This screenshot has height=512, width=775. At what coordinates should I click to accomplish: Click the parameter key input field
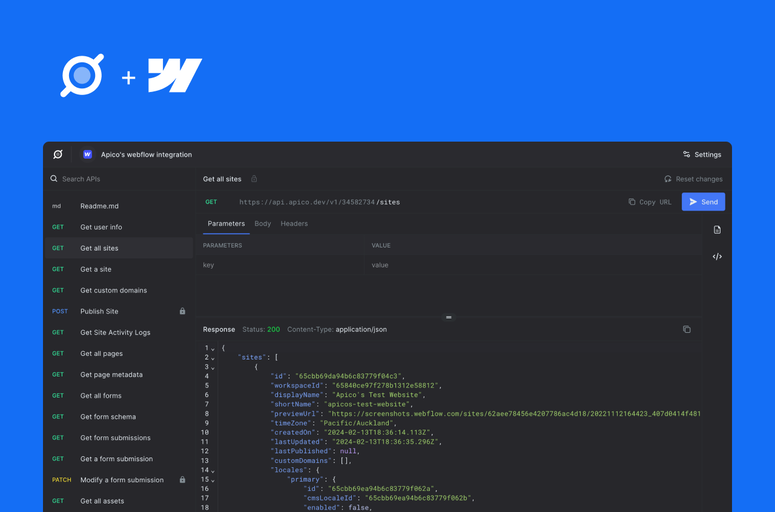coord(281,265)
